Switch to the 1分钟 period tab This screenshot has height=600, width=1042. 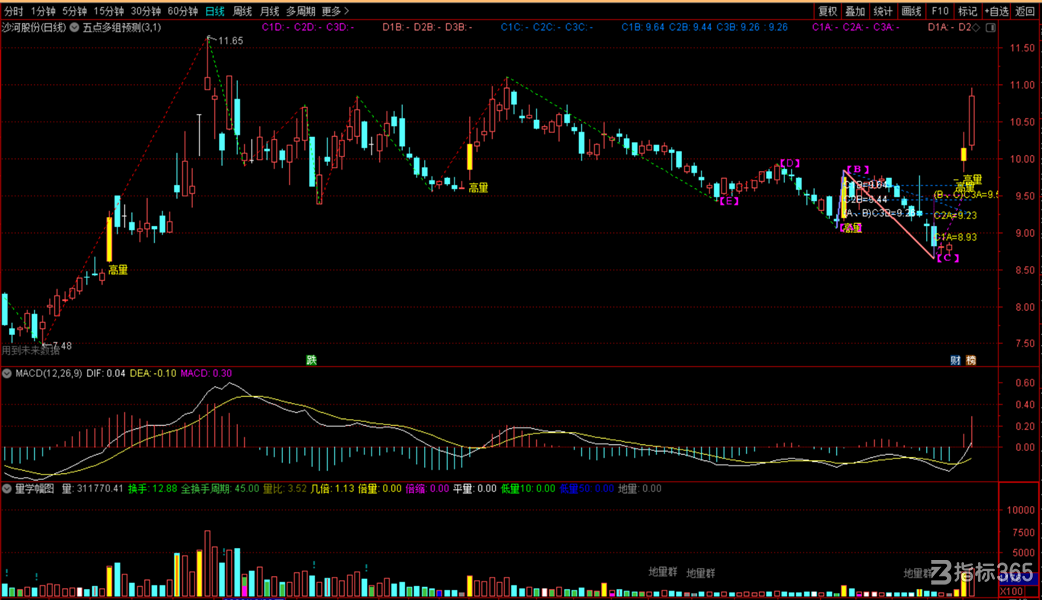(43, 11)
